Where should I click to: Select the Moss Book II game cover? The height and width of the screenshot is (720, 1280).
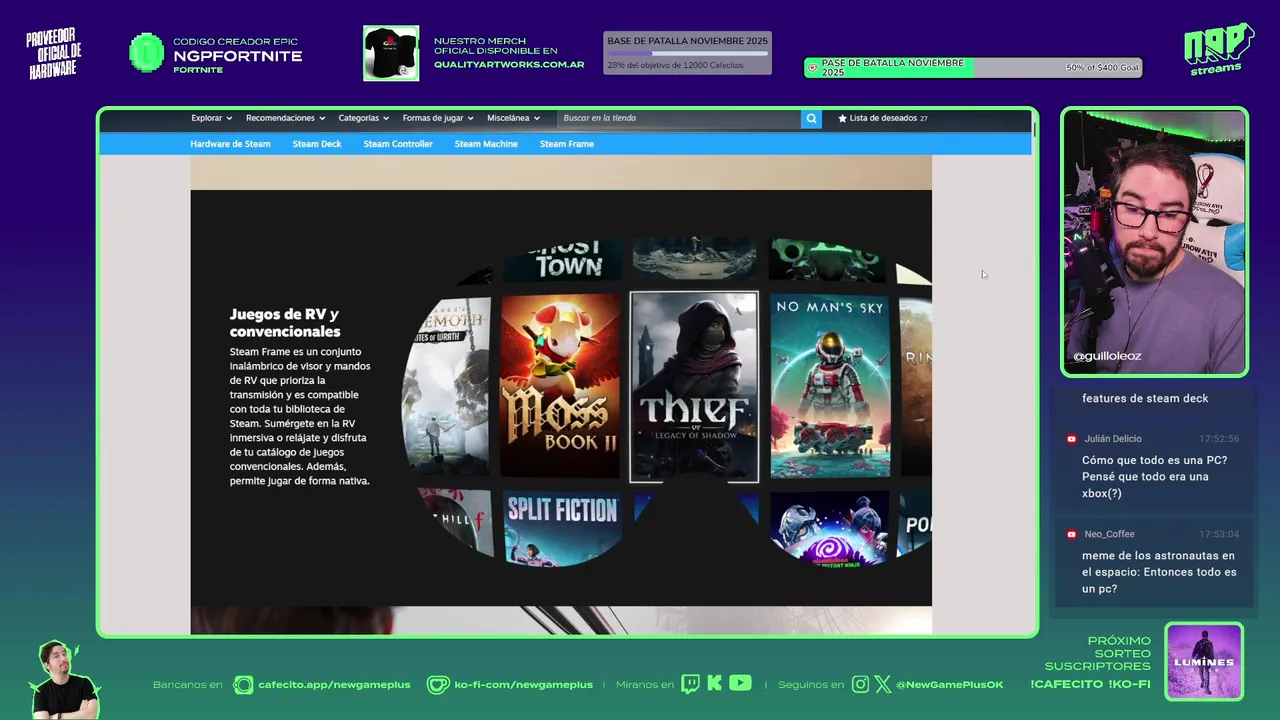coord(560,386)
